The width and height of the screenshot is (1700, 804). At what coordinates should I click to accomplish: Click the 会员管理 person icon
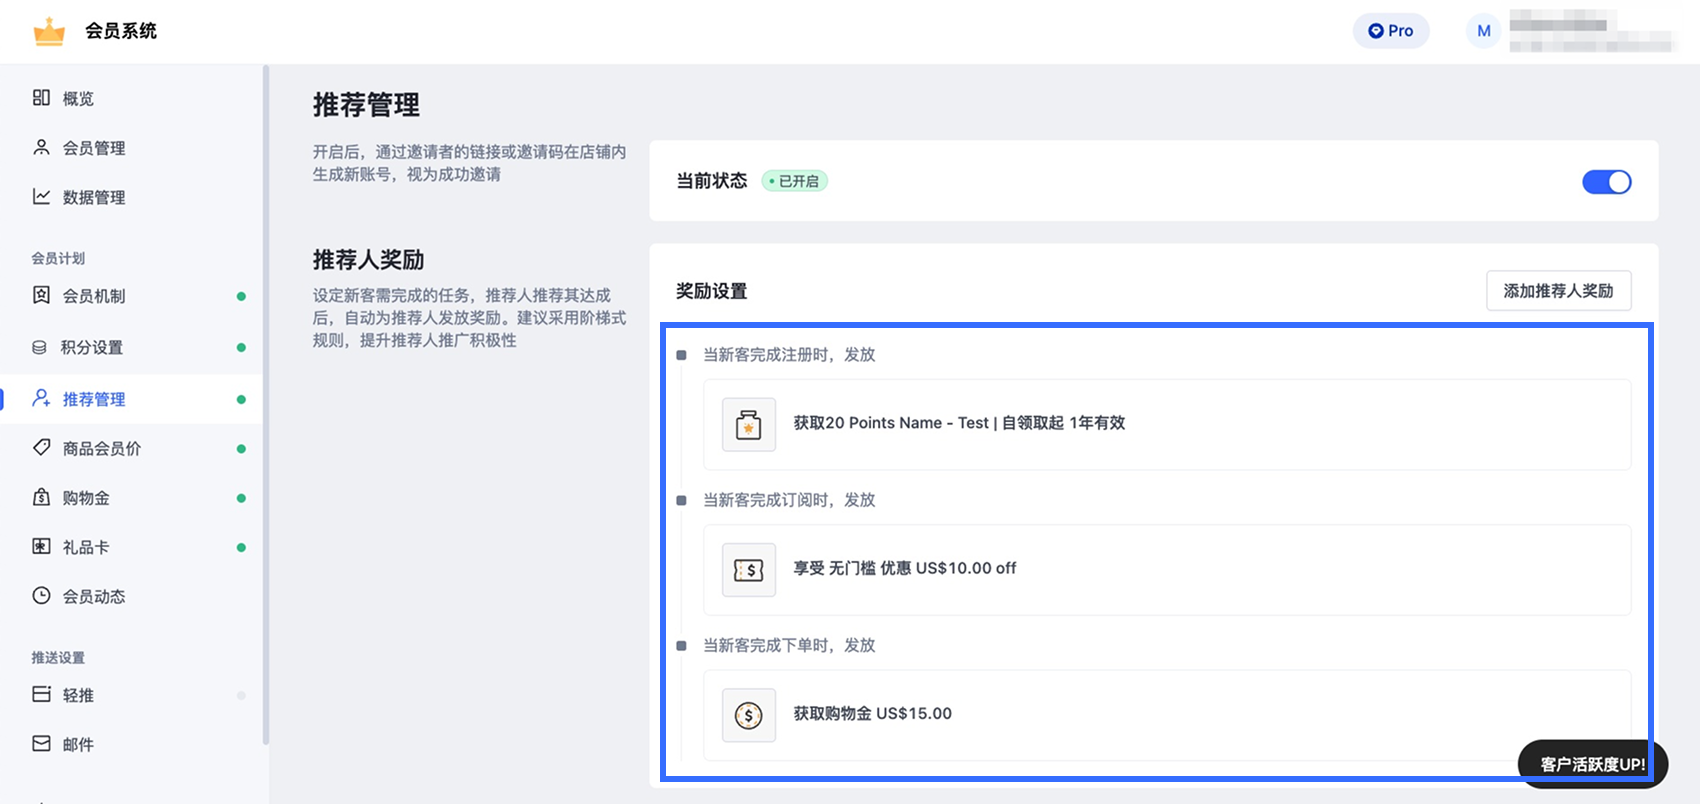(41, 148)
